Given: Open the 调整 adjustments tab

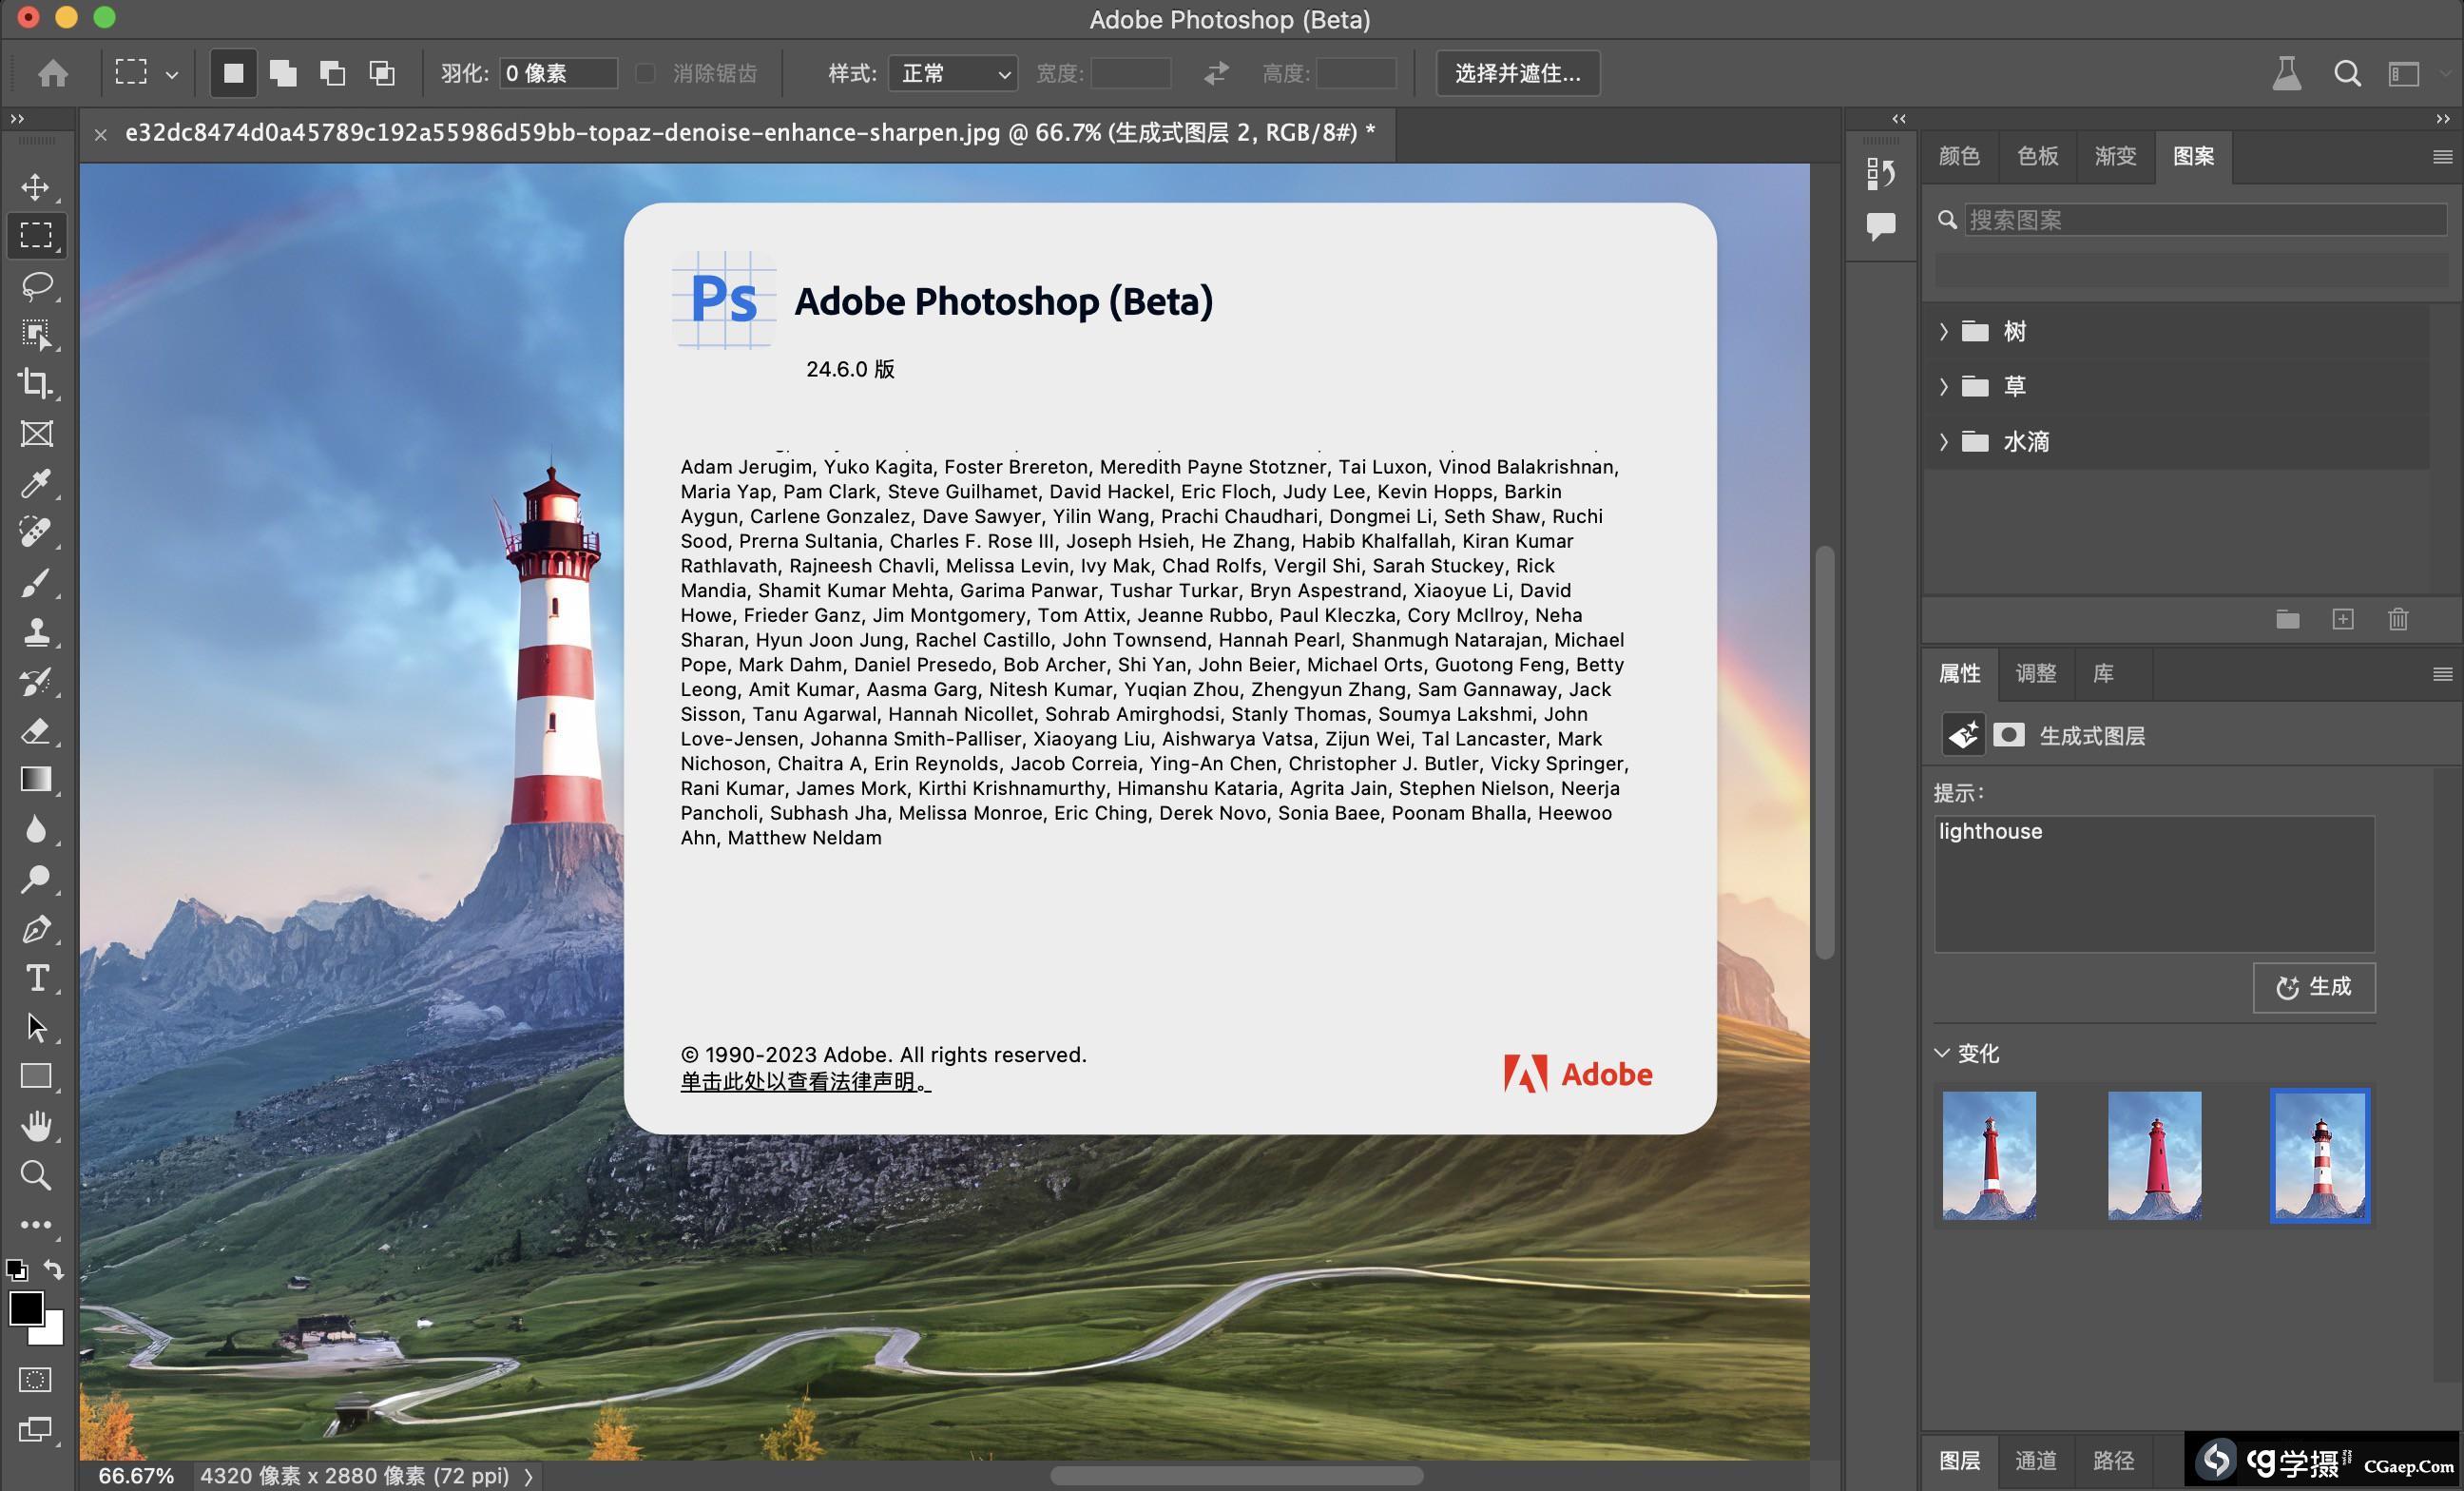Looking at the screenshot, I should (x=2035, y=673).
